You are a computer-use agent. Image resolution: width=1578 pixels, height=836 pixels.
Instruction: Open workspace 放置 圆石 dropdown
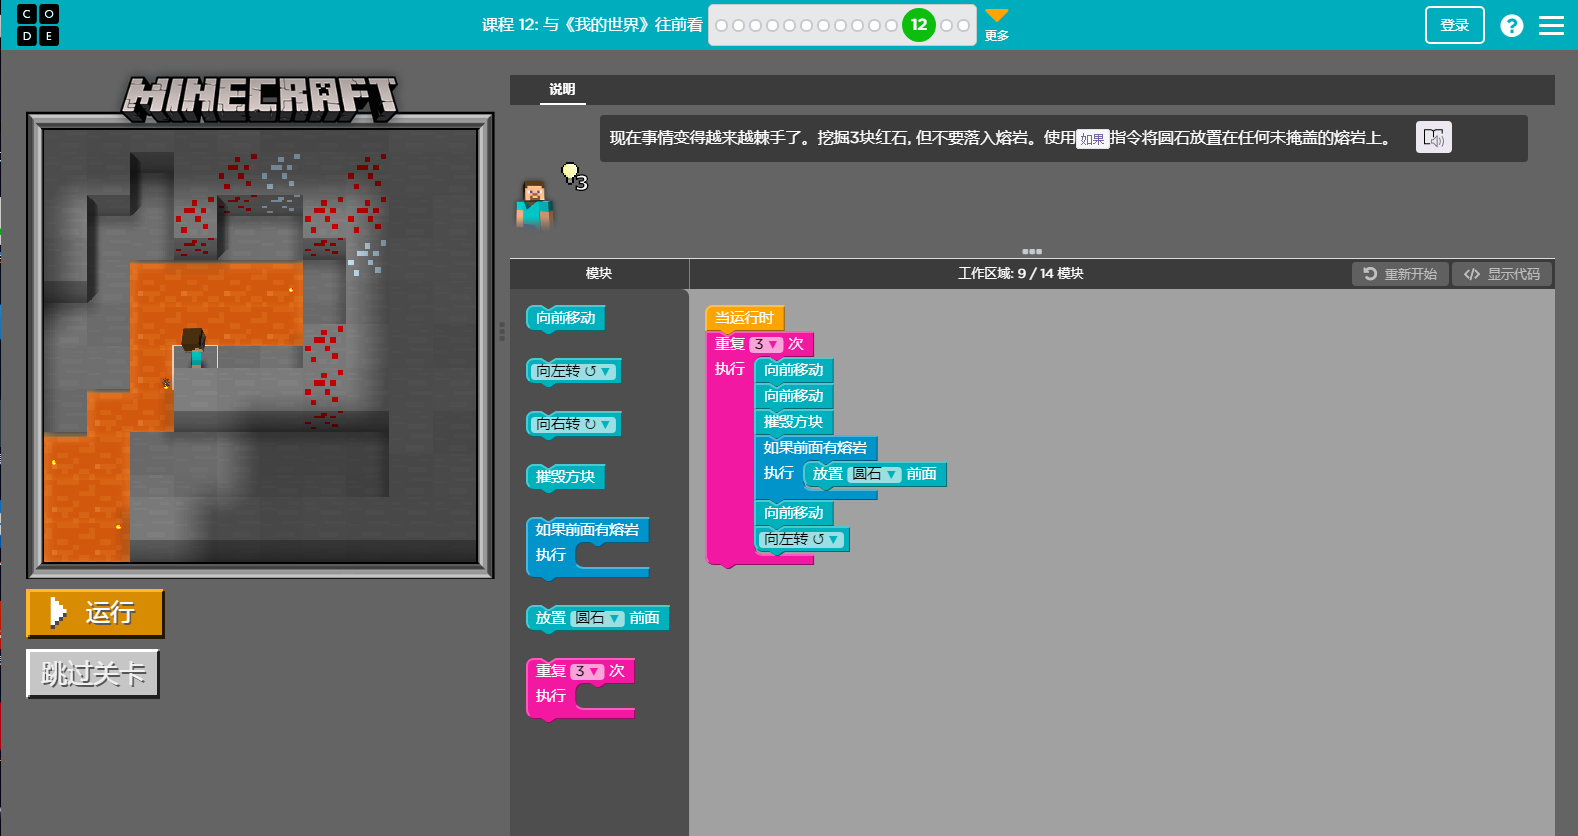(875, 474)
